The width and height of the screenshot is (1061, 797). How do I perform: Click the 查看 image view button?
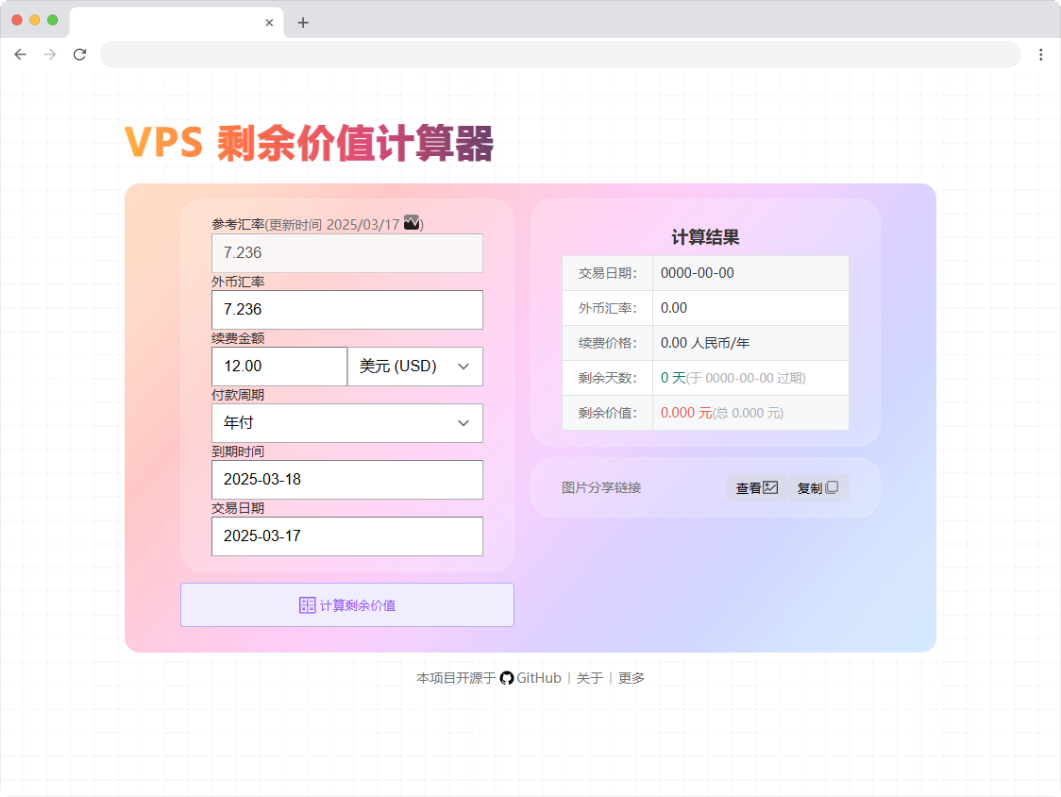pos(756,488)
